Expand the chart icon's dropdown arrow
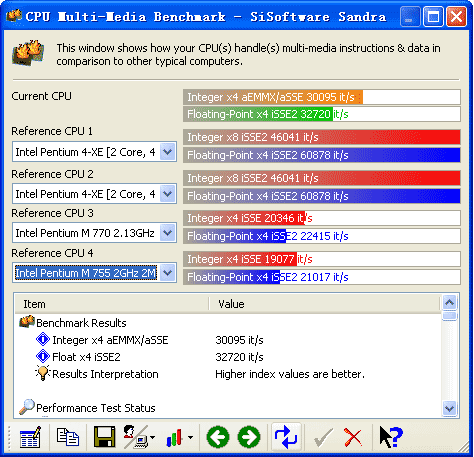Viewport: 474px width, 457px height. [190, 437]
